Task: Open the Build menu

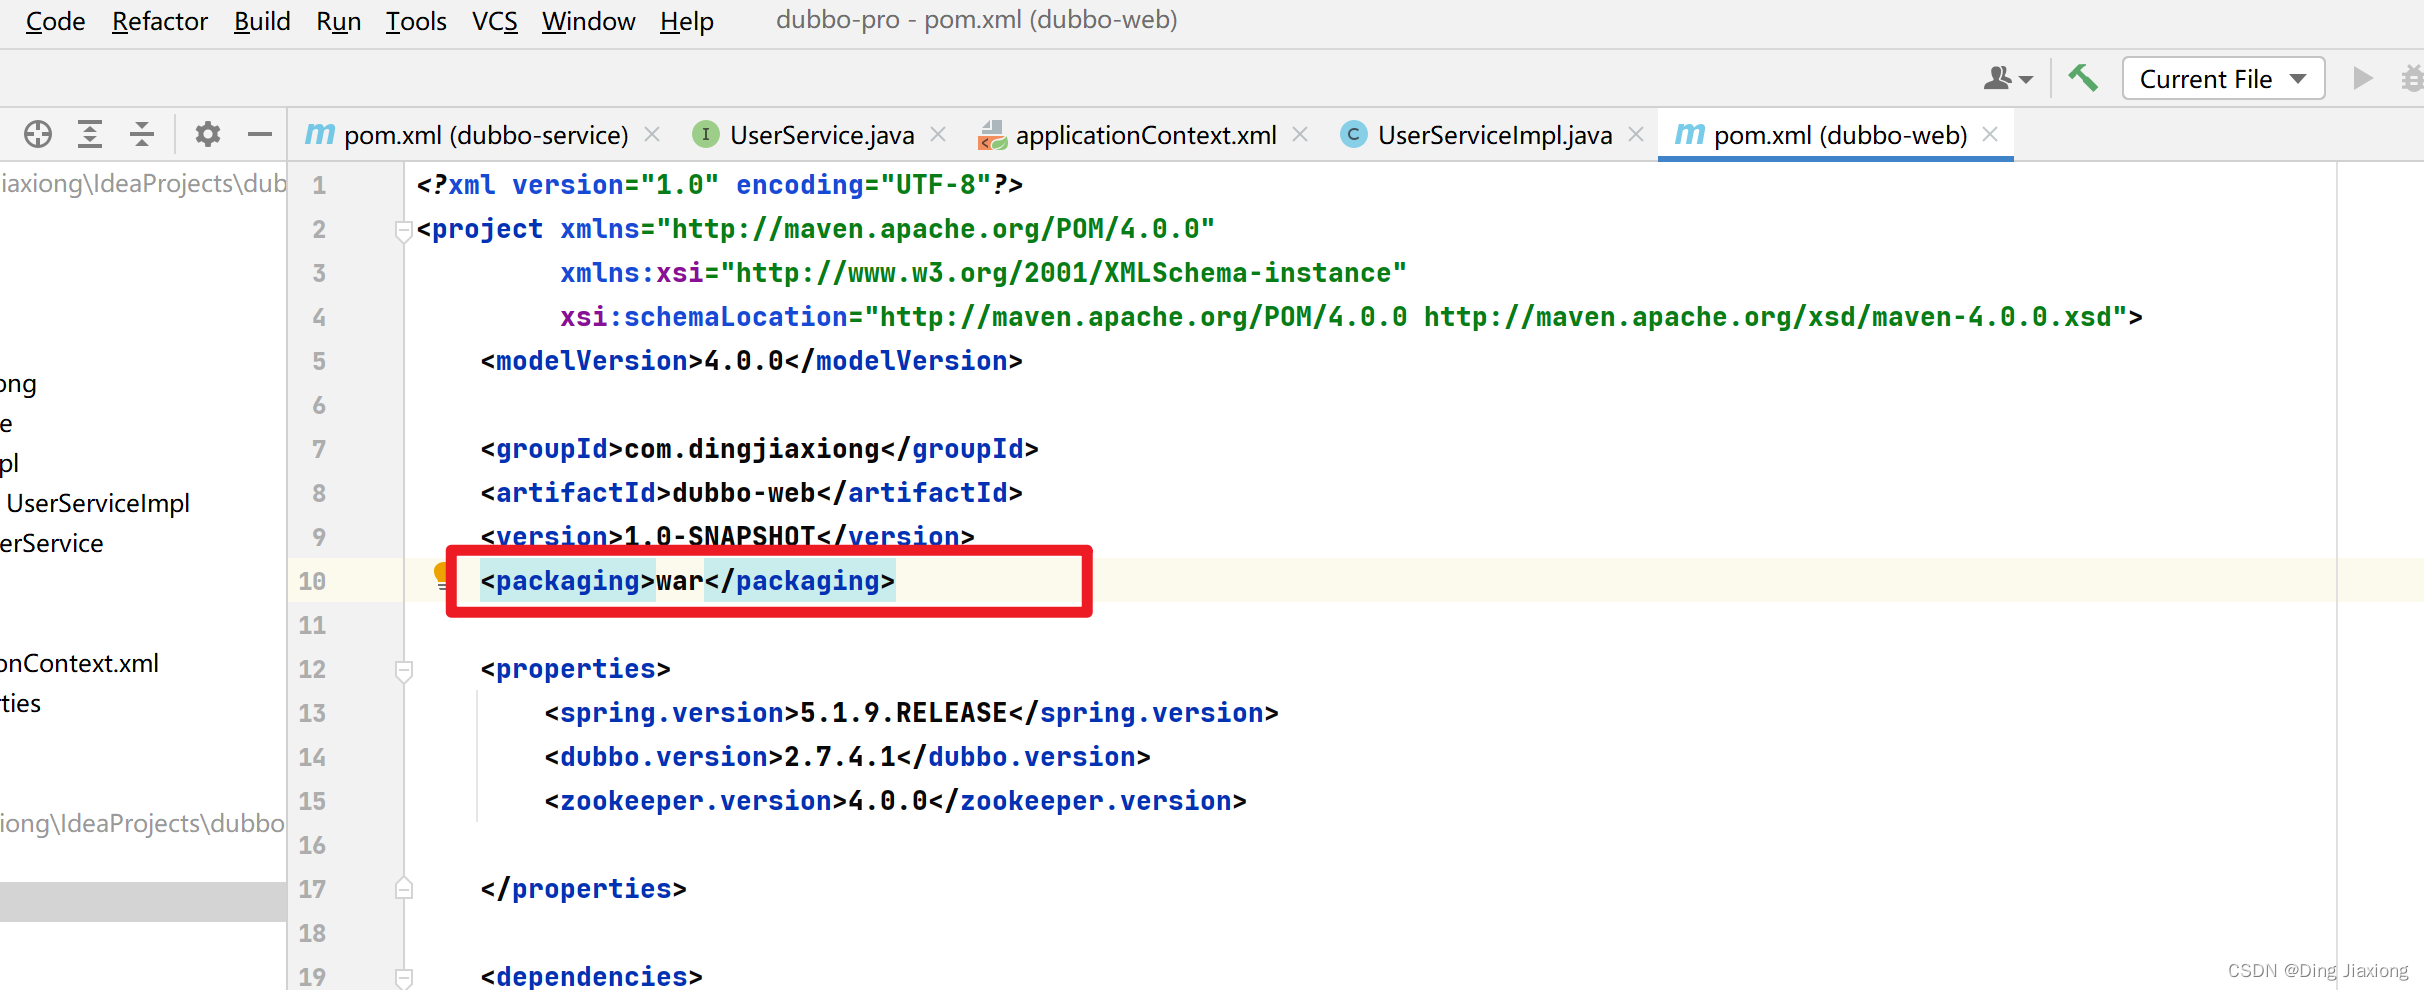Action: [262, 21]
